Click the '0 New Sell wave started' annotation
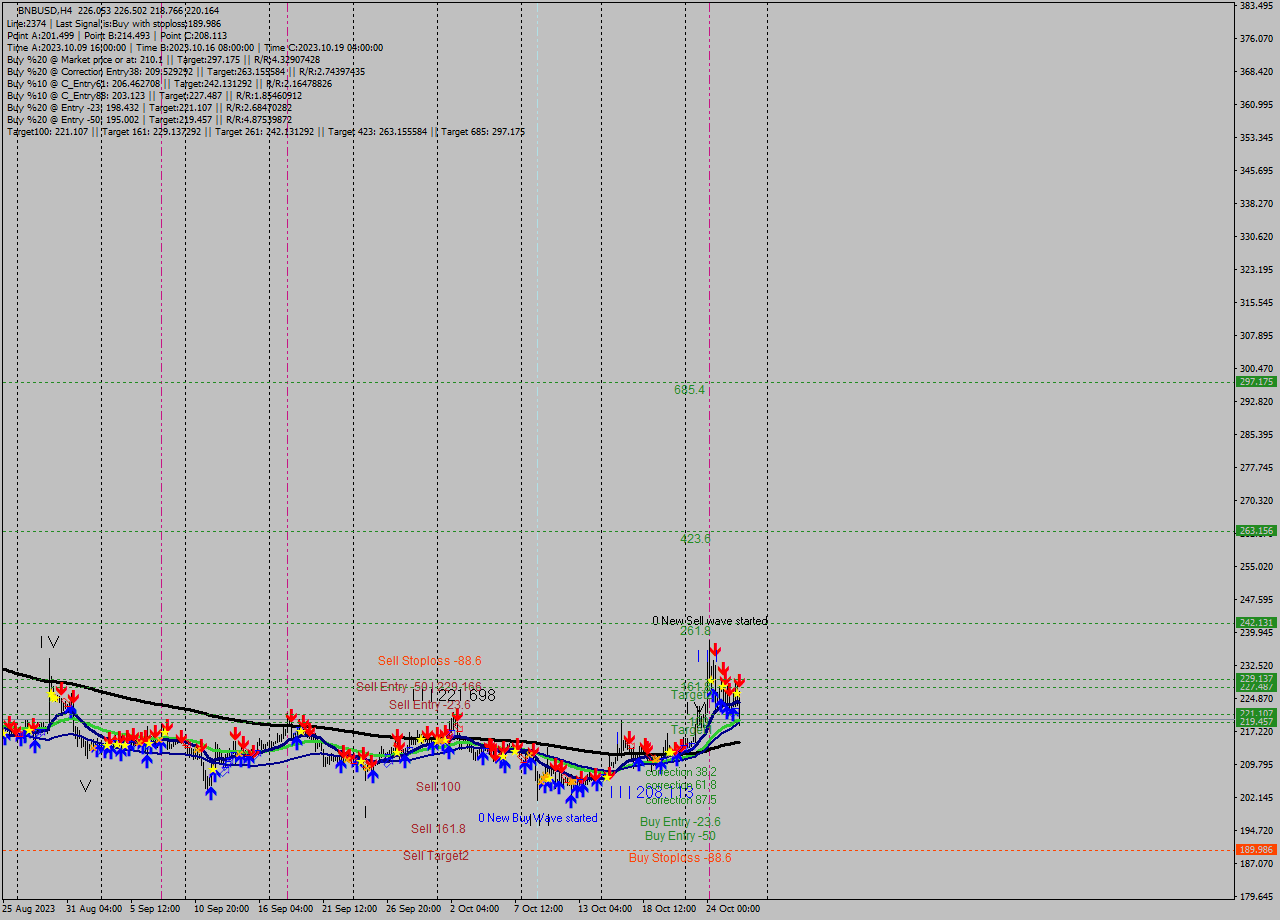 (709, 620)
